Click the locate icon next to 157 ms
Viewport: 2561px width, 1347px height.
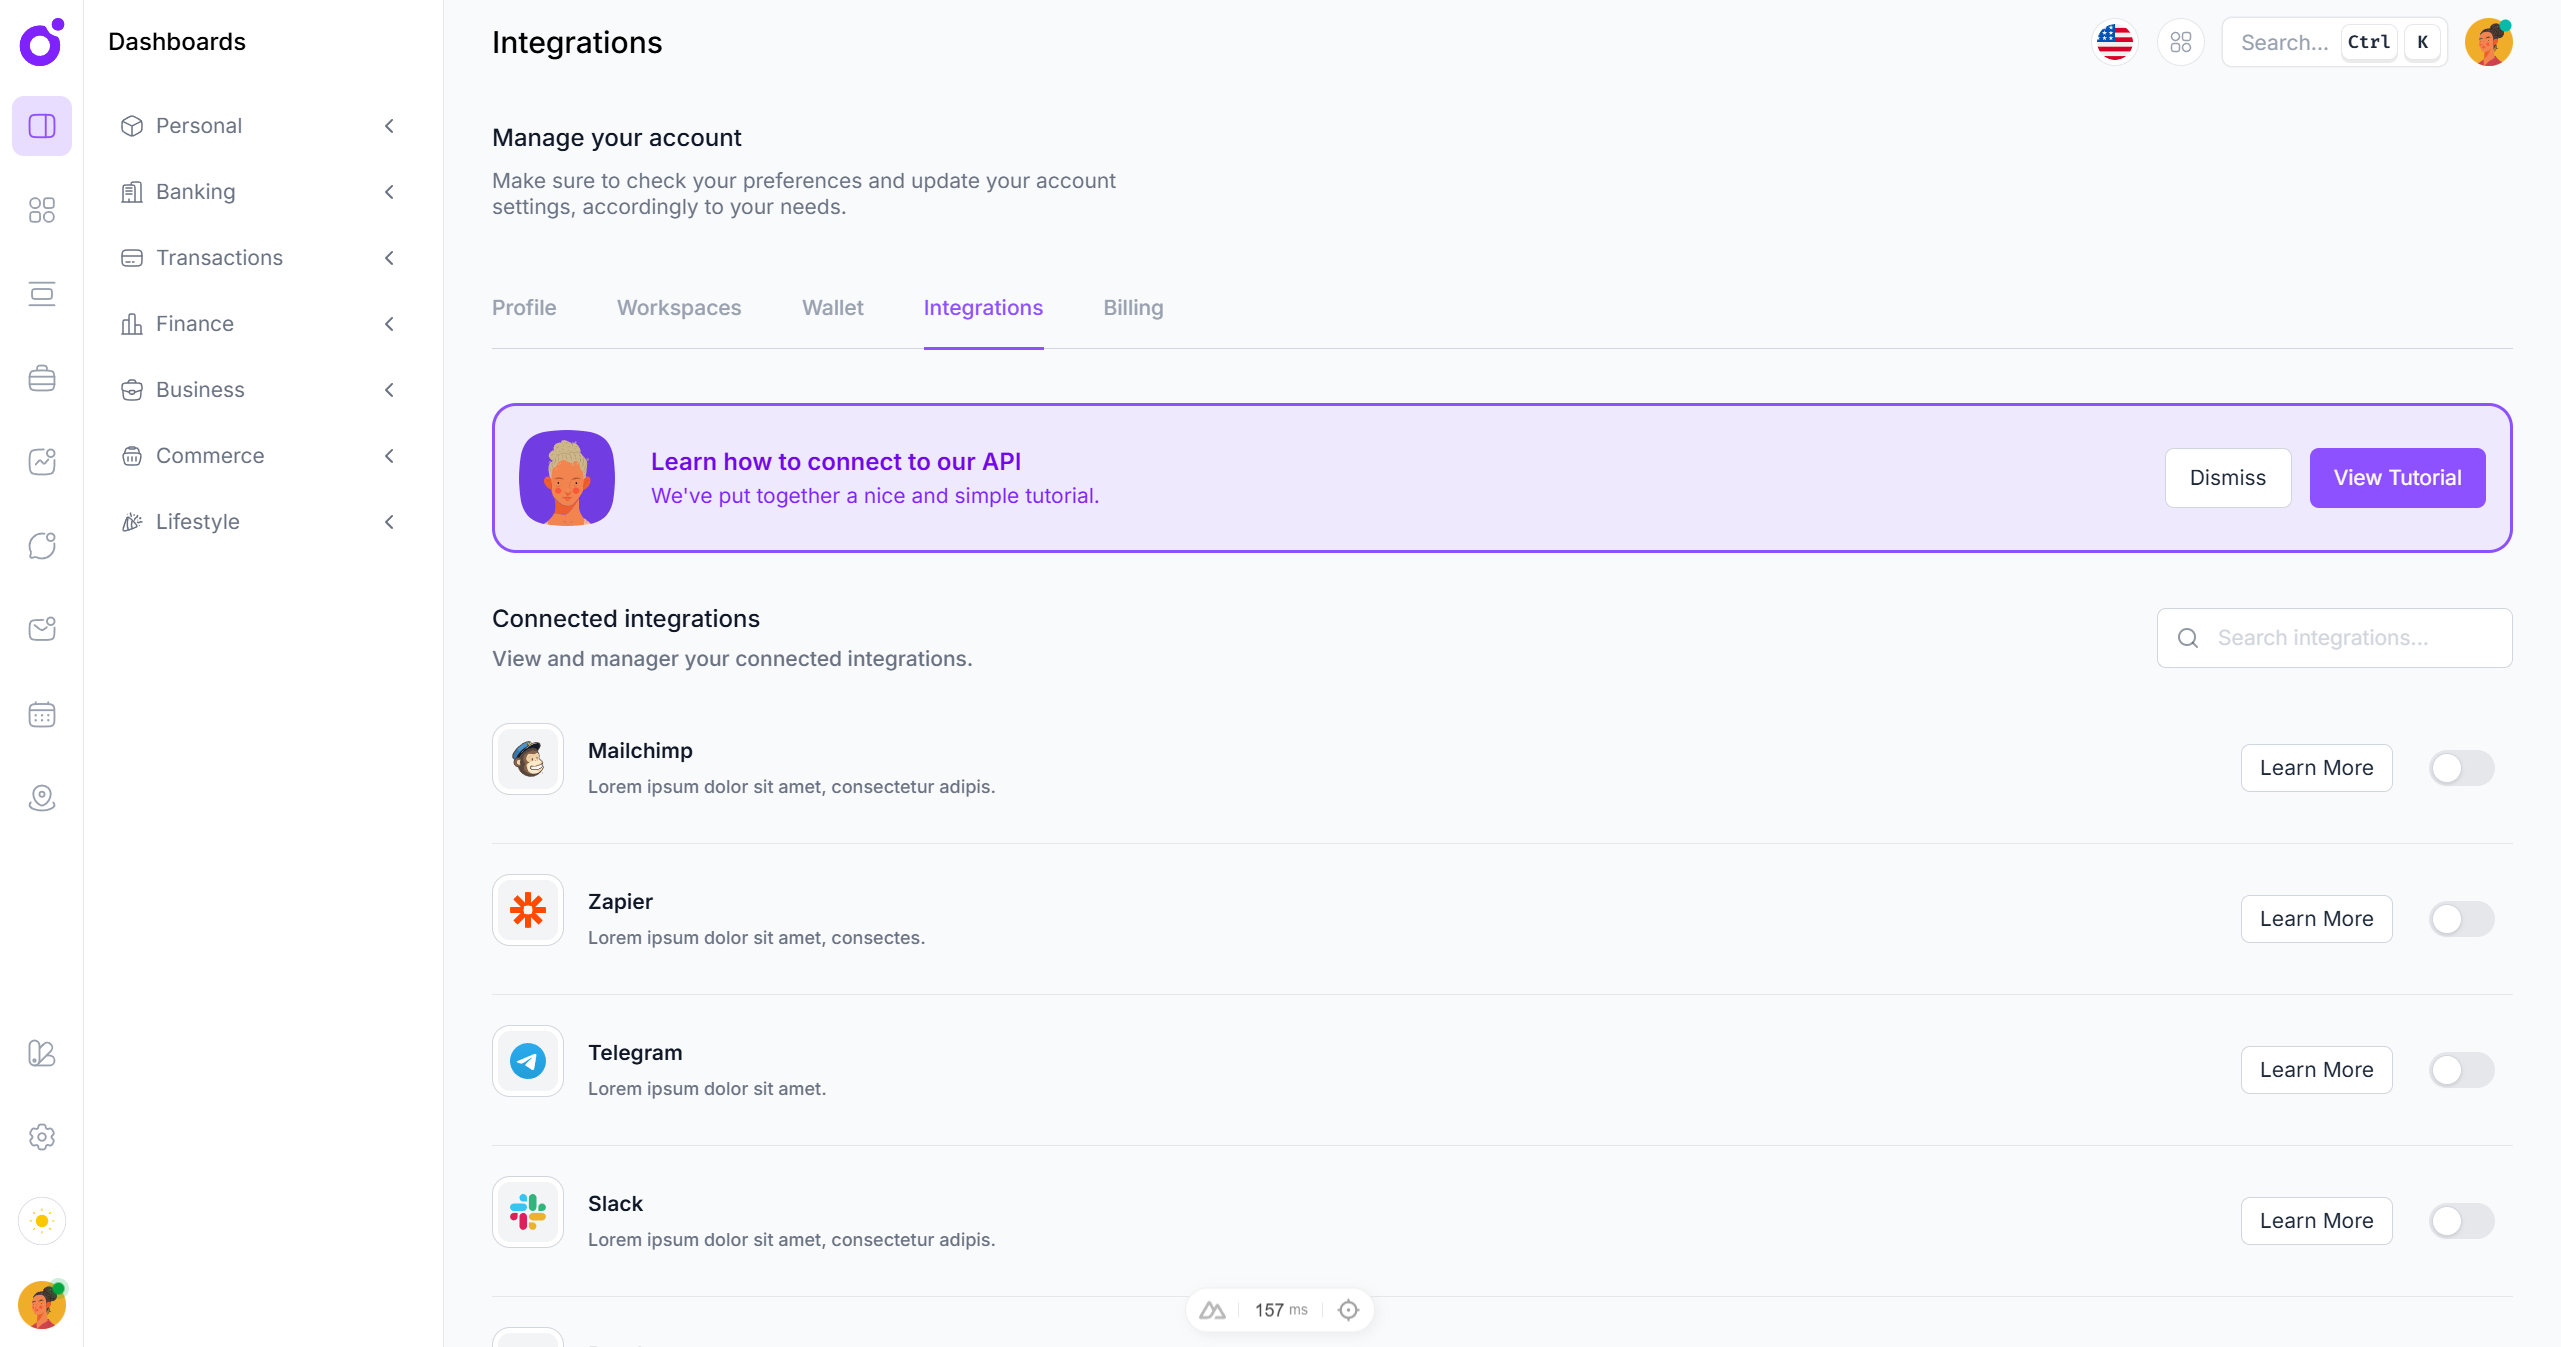pos(1347,1309)
